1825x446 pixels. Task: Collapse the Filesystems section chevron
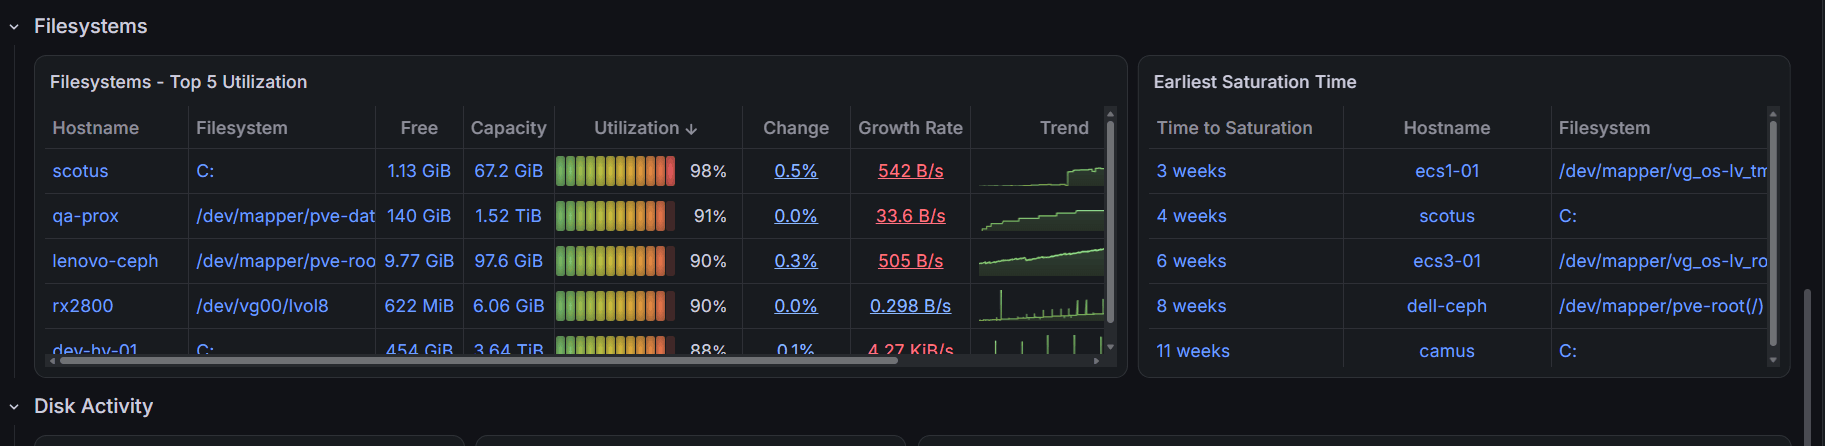14,27
